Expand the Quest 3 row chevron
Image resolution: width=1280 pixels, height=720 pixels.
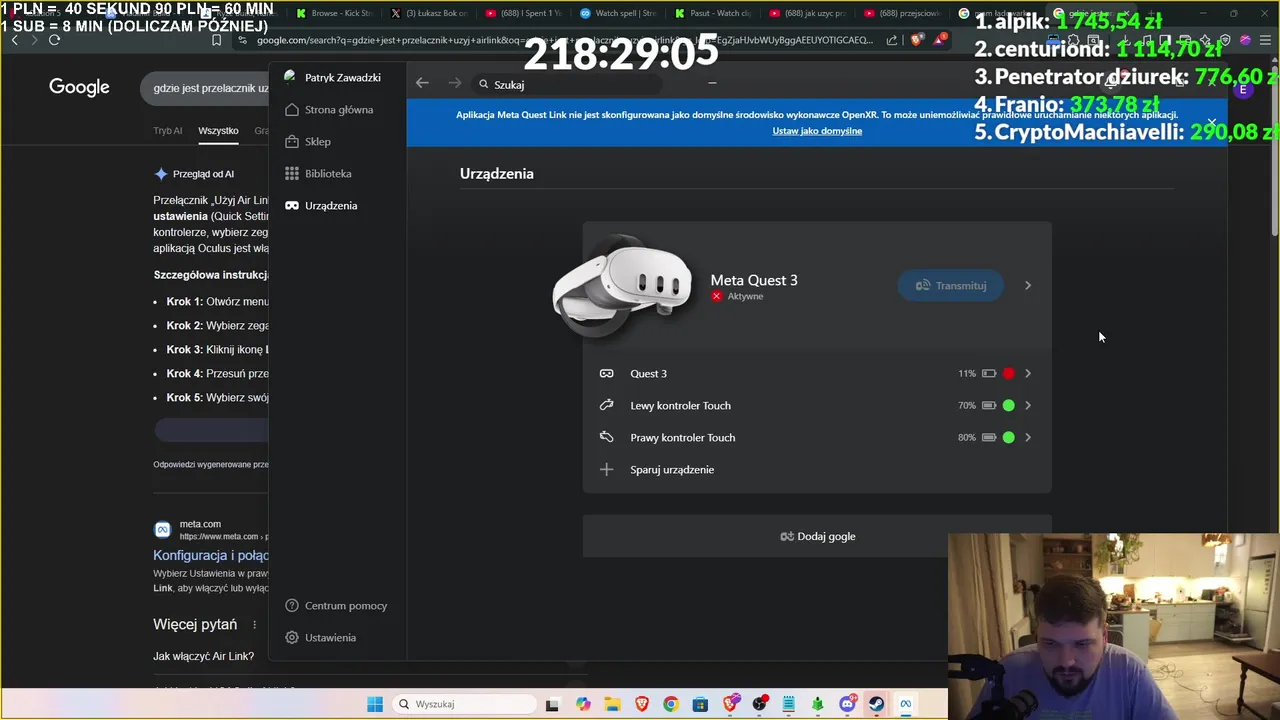[1028, 374]
